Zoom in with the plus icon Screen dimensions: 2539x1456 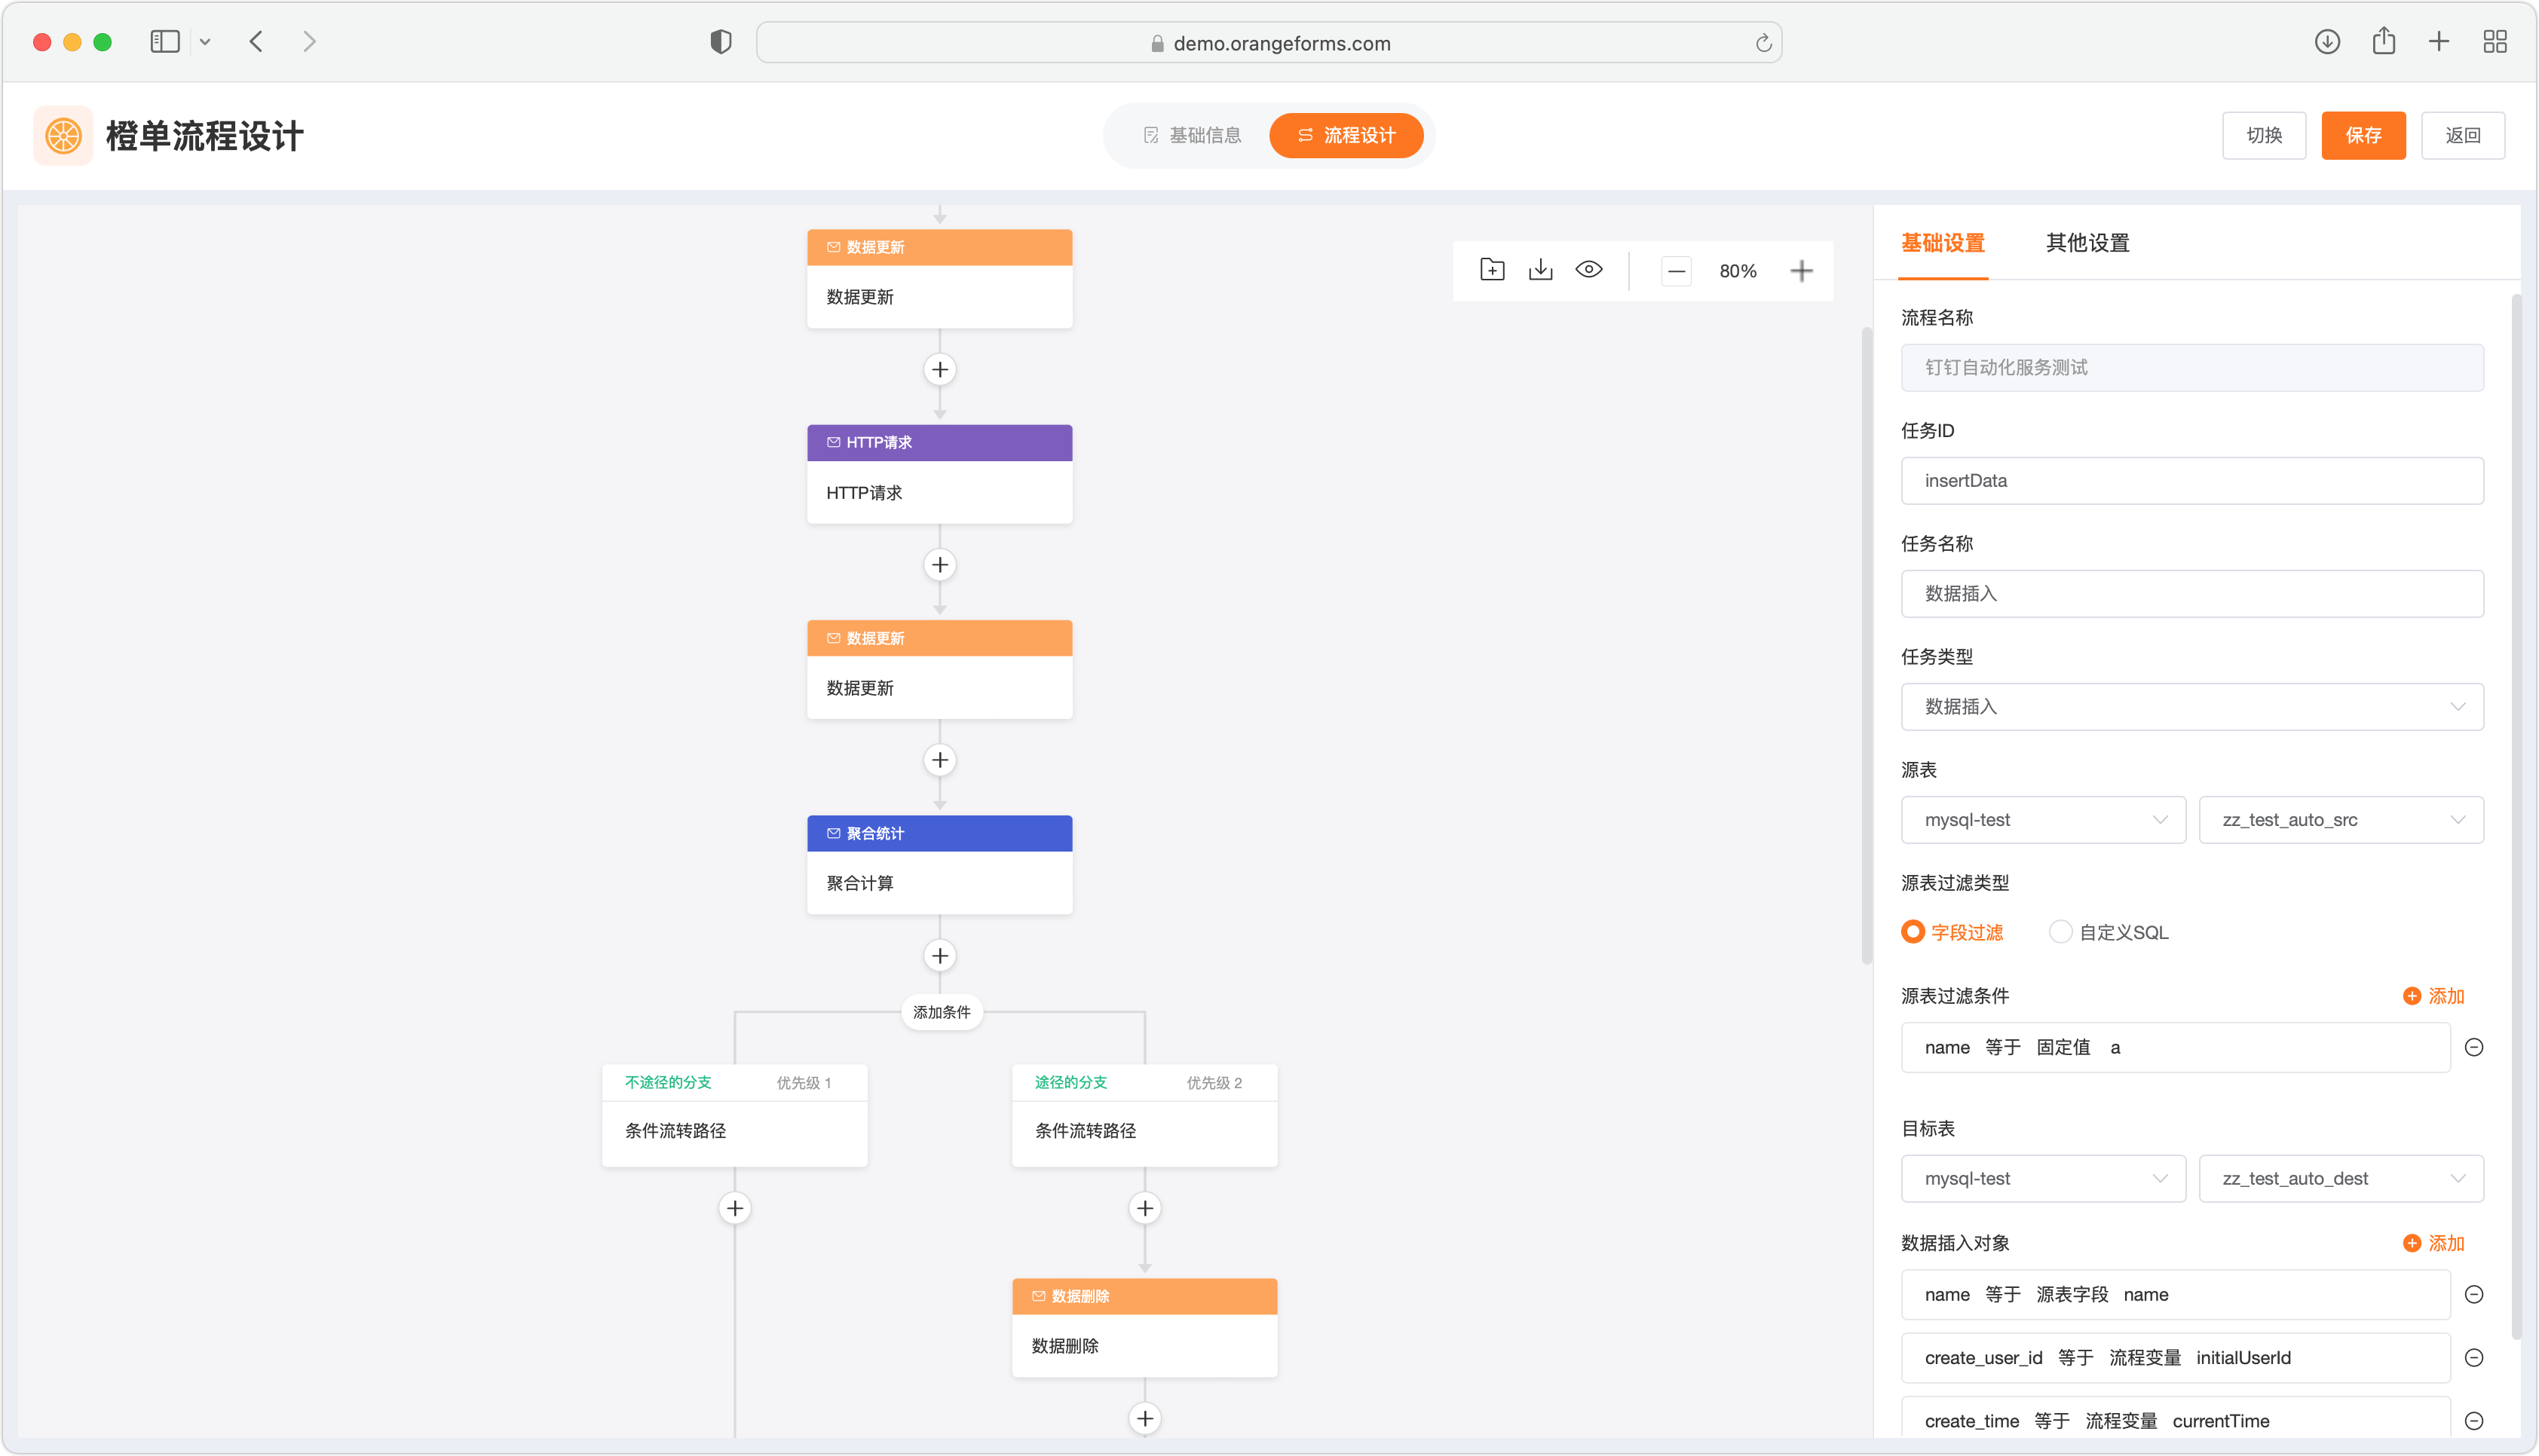1801,271
